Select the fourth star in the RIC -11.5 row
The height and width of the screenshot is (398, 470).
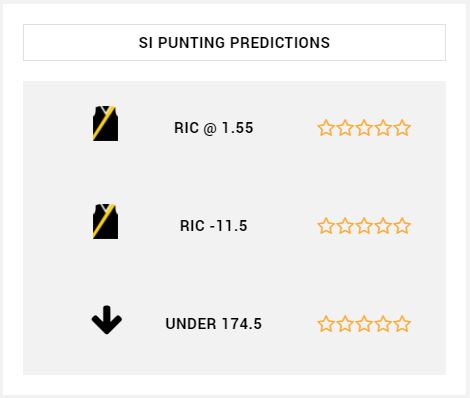[x=383, y=226]
